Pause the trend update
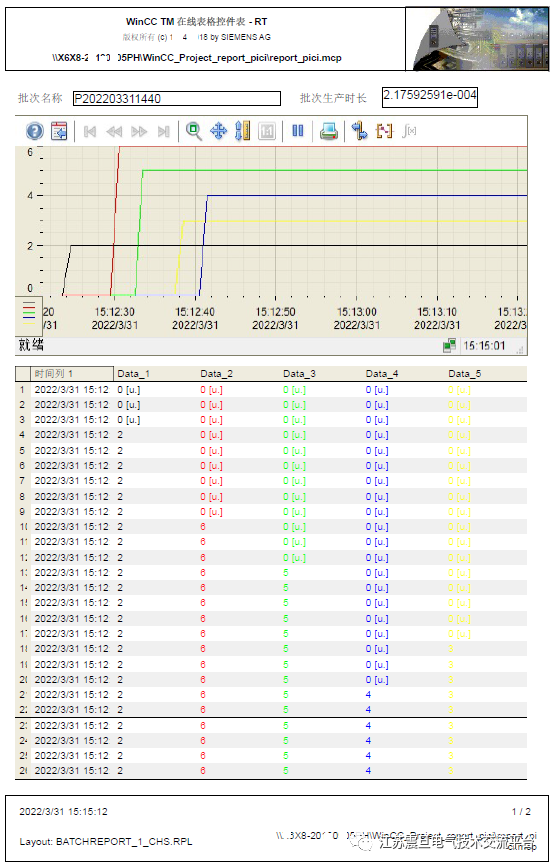 298,131
